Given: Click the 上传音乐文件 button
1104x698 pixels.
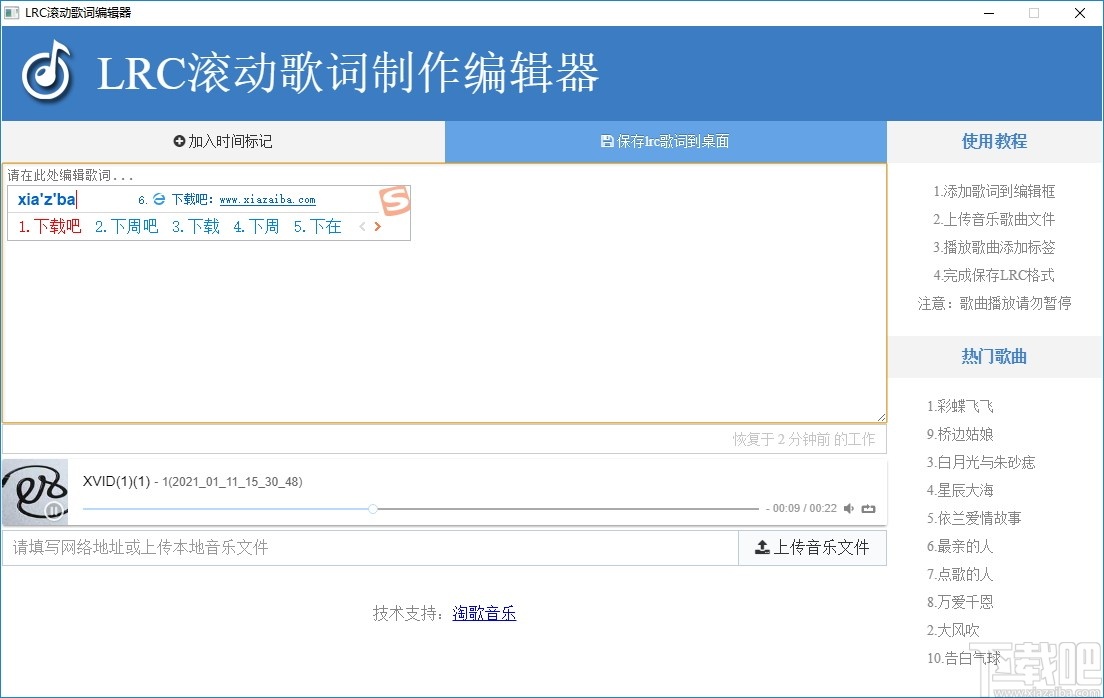Looking at the screenshot, I should pyautogui.click(x=812, y=547).
